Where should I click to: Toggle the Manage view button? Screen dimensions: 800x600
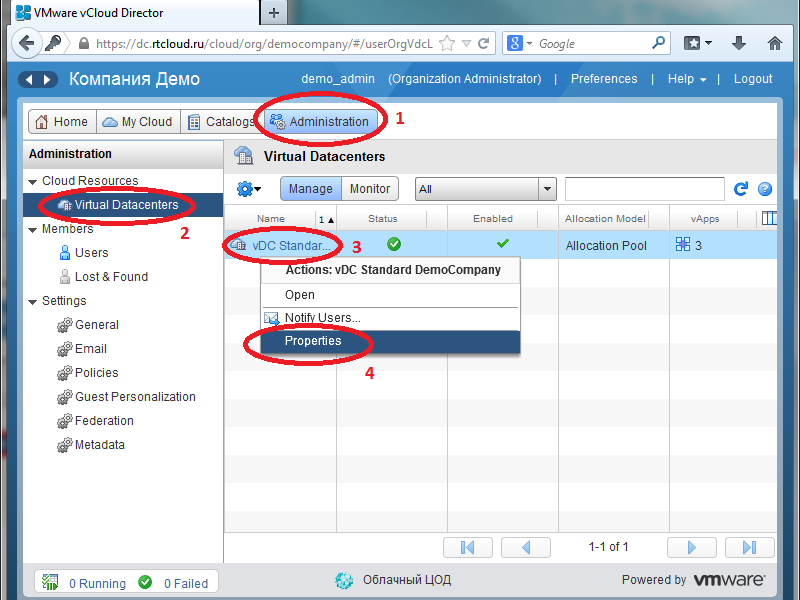[311, 189]
